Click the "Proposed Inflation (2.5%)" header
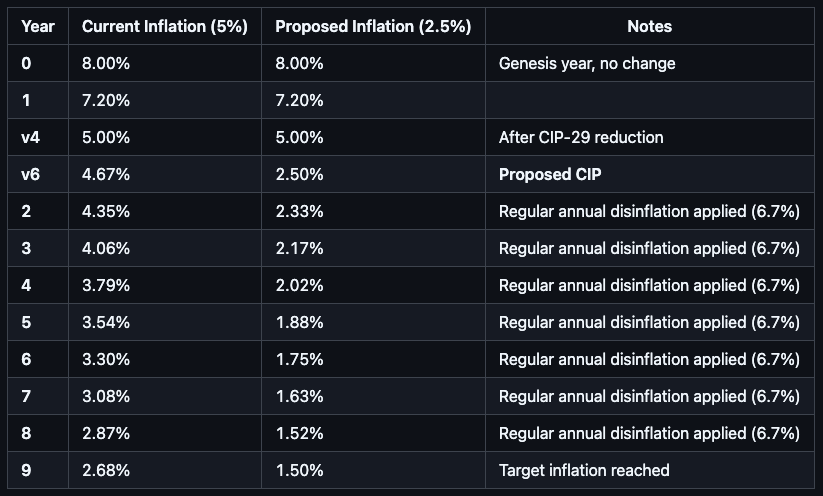 373,27
